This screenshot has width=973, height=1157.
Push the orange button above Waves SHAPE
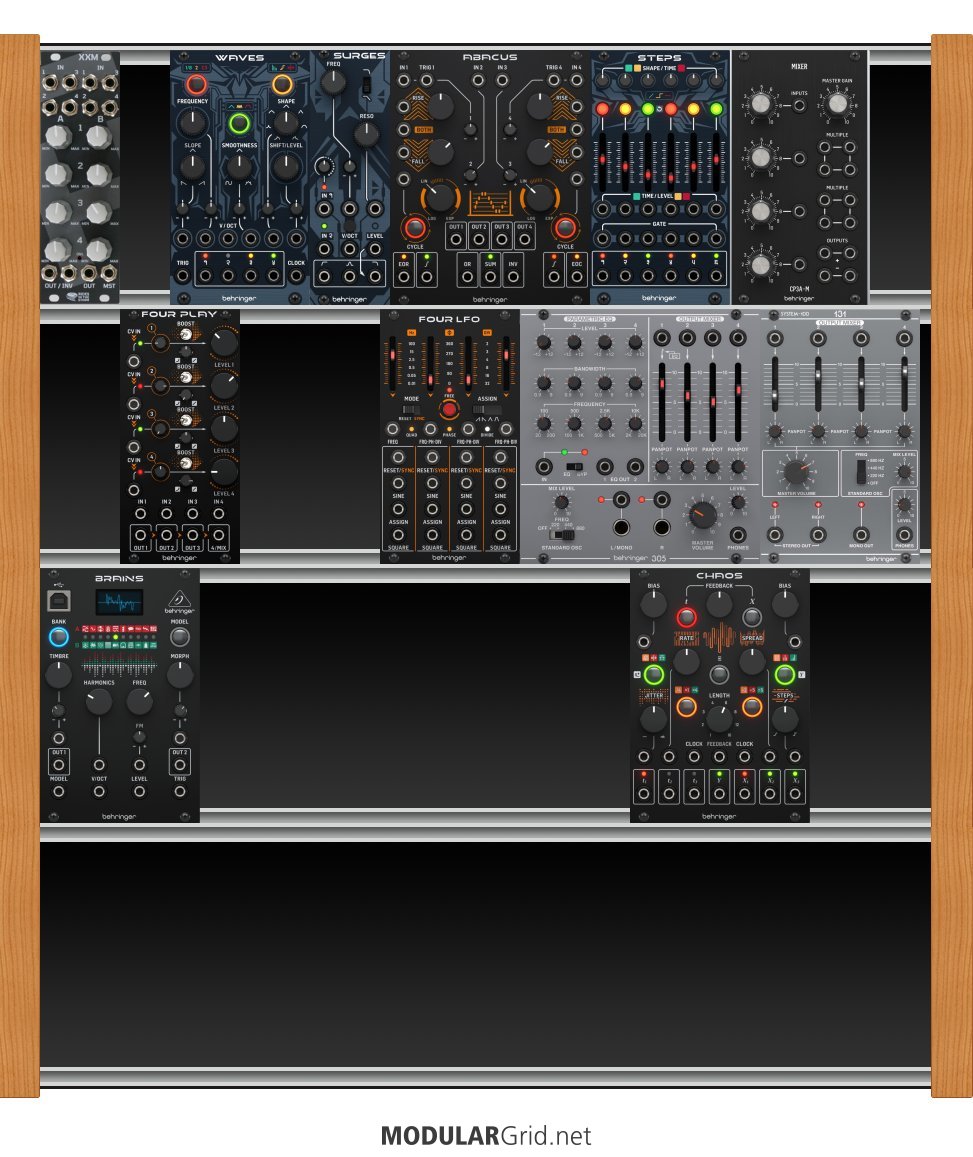tap(282, 85)
